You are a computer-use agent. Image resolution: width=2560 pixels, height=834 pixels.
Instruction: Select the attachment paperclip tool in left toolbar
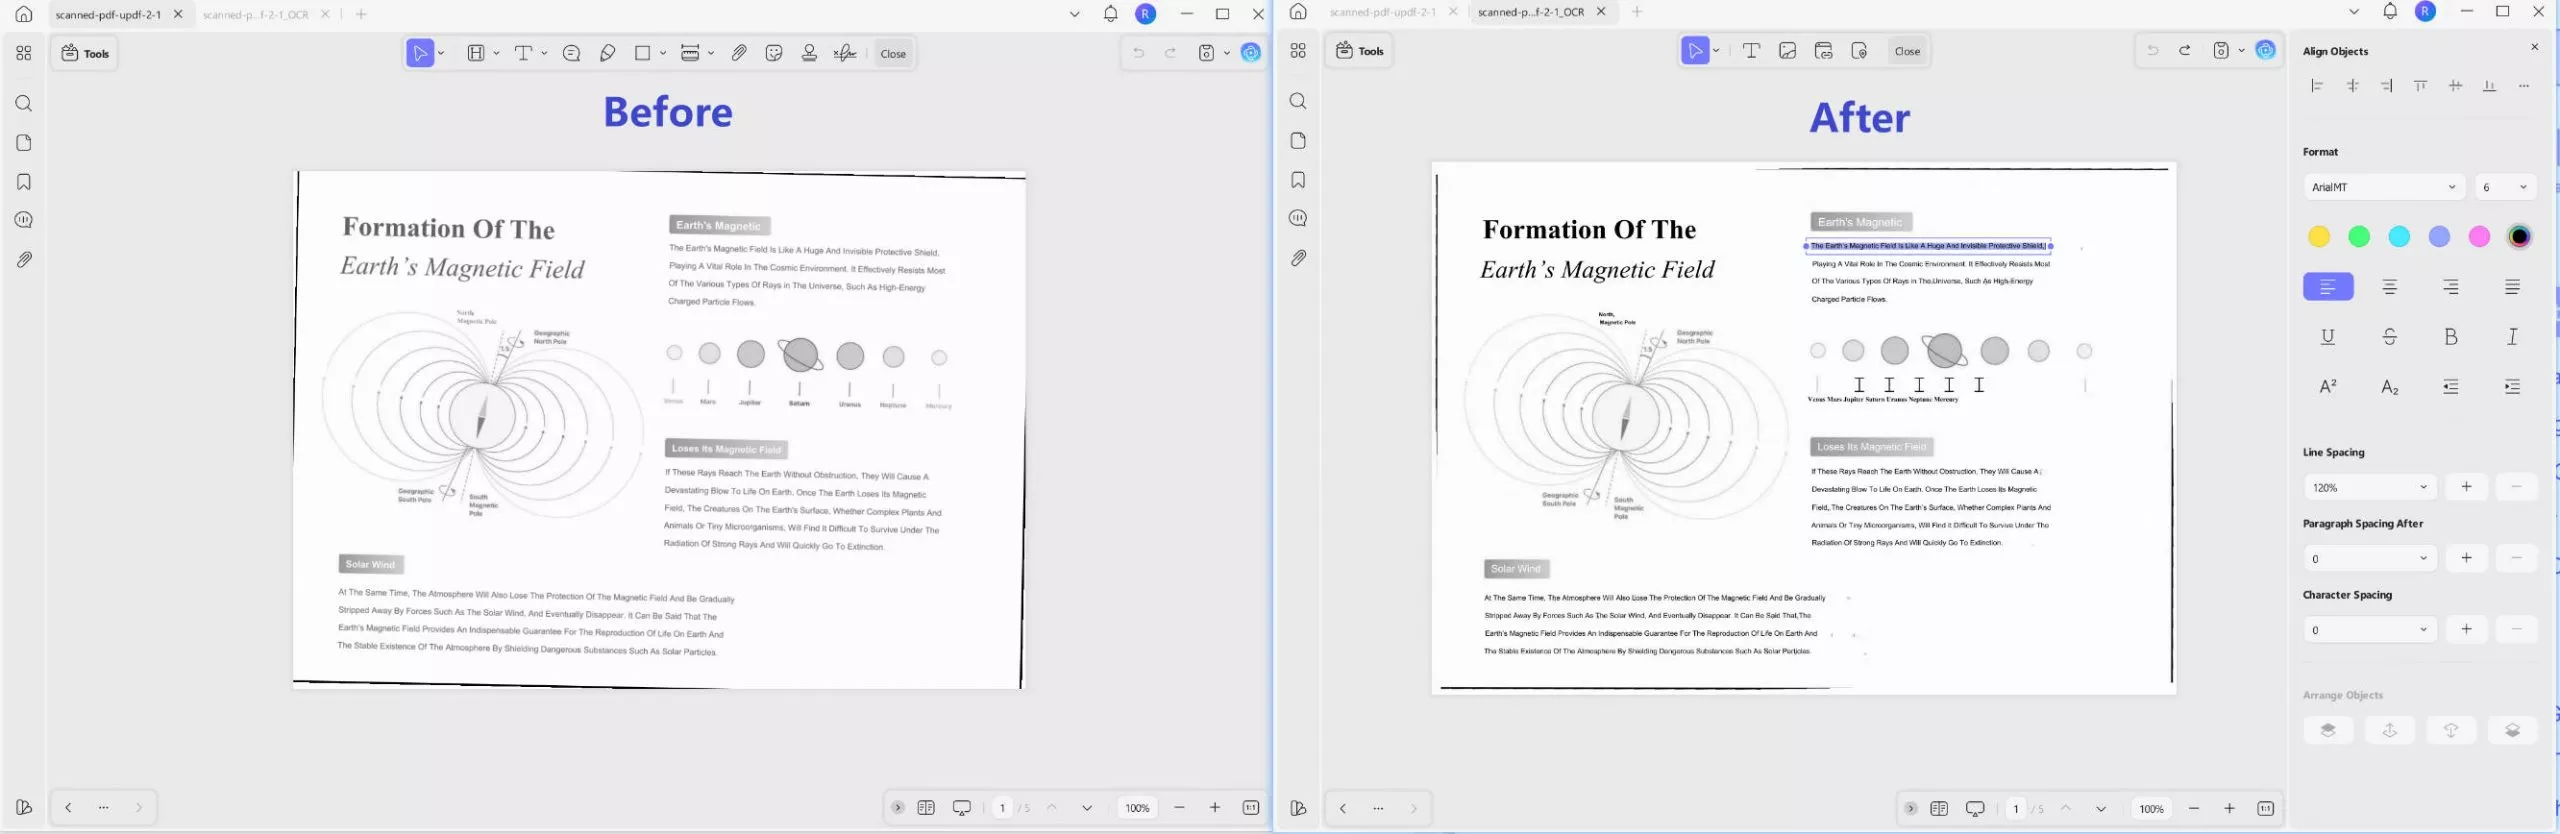coord(739,54)
